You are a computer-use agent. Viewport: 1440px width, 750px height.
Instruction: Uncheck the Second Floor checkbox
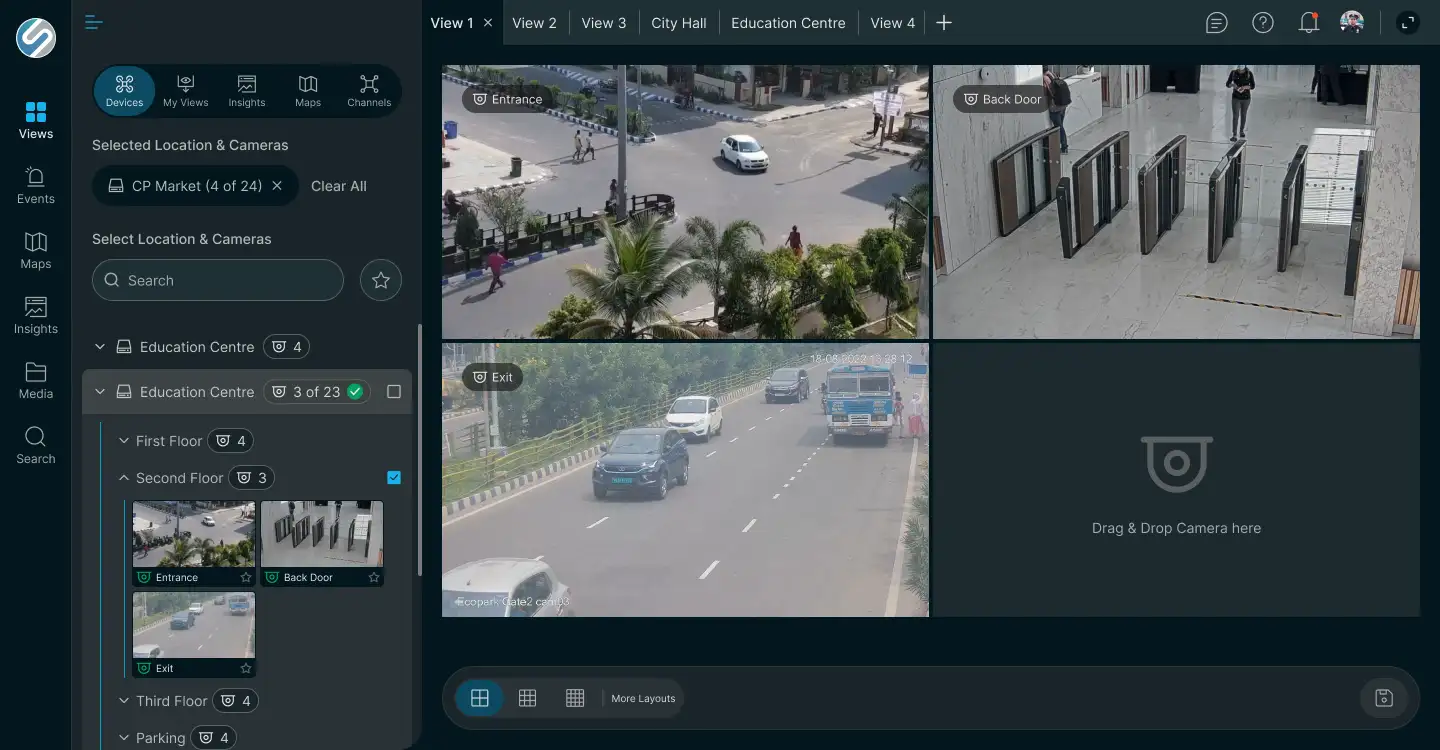pos(394,478)
